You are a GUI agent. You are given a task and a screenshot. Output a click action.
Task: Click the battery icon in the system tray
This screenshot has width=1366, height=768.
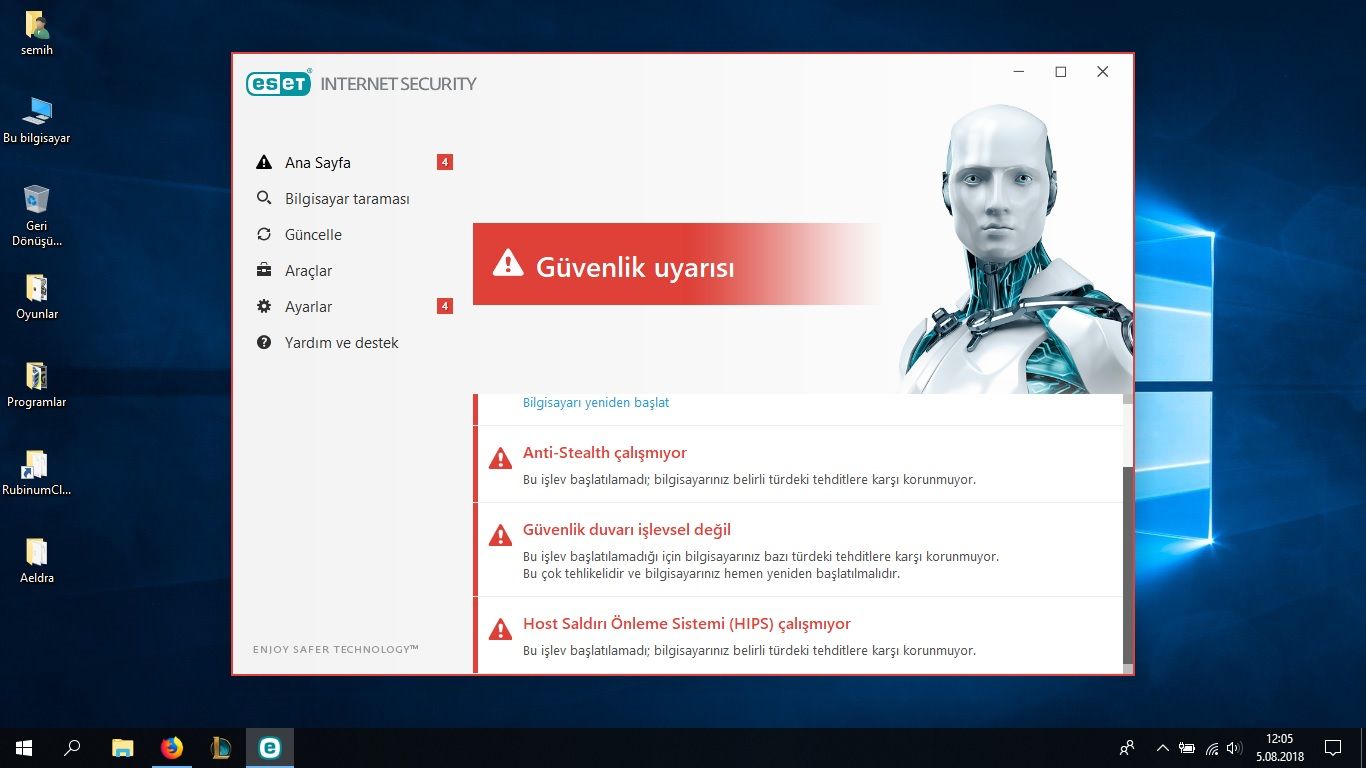[1187, 748]
